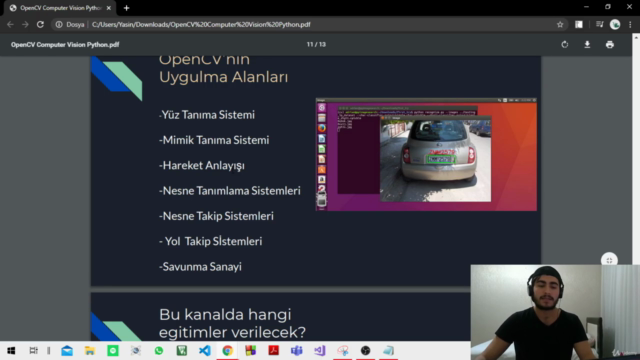
Task: Click the address bar with the PDF path
Action: pos(310,24)
